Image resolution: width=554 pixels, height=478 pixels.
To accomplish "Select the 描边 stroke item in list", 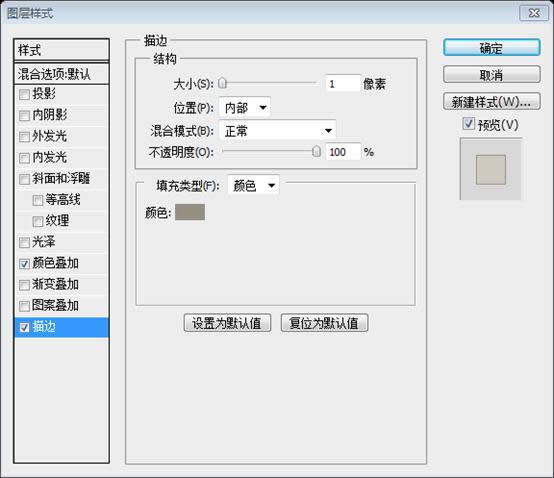I will click(61, 327).
